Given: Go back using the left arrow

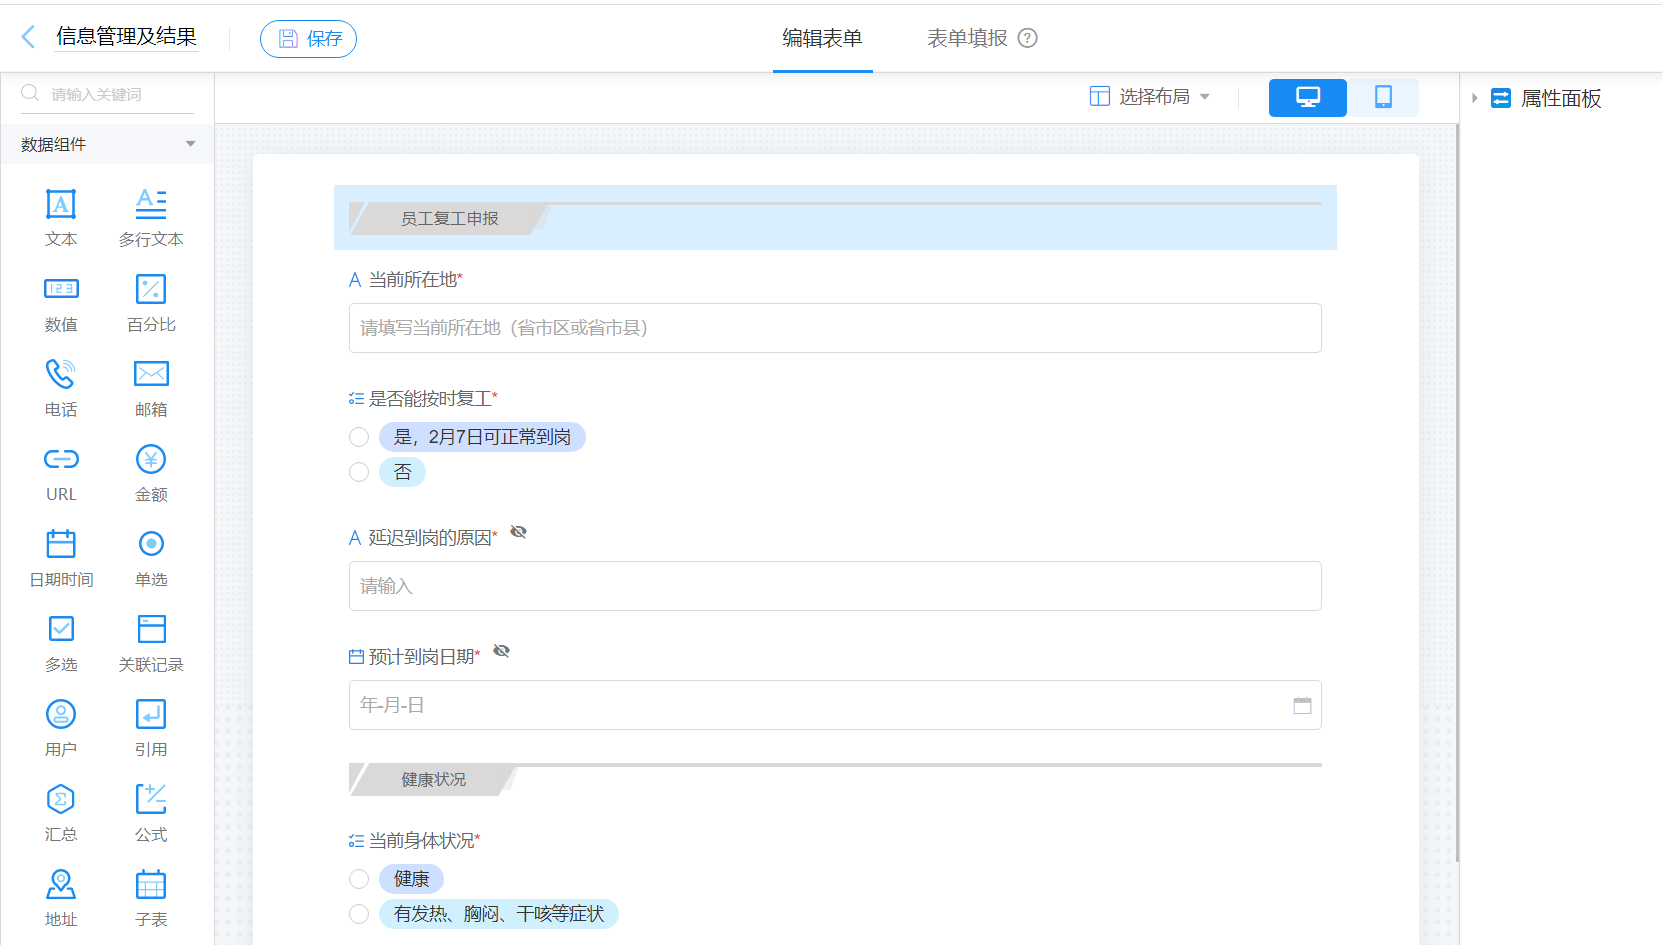Looking at the screenshot, I should [28, 37].
